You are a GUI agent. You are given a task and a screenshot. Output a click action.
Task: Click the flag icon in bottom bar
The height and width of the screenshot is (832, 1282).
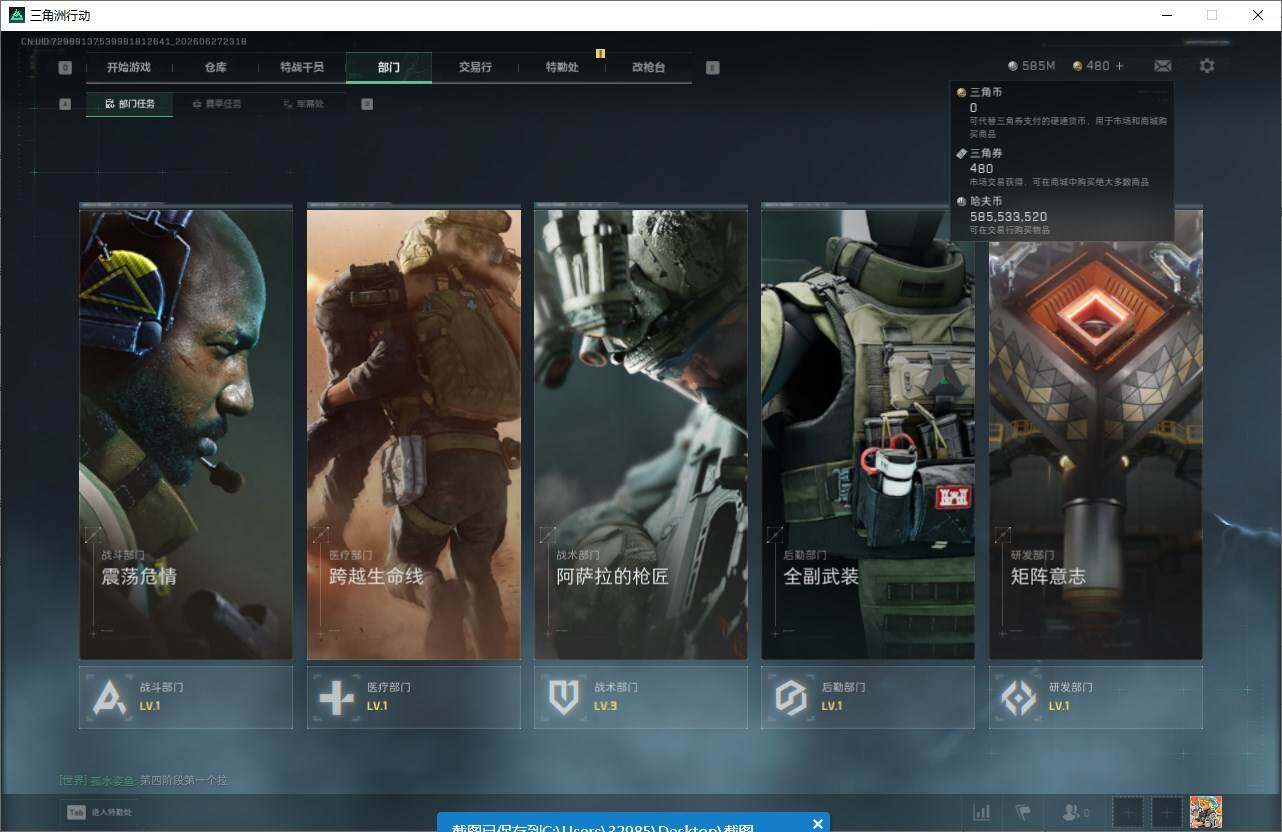coord(1022,812)
